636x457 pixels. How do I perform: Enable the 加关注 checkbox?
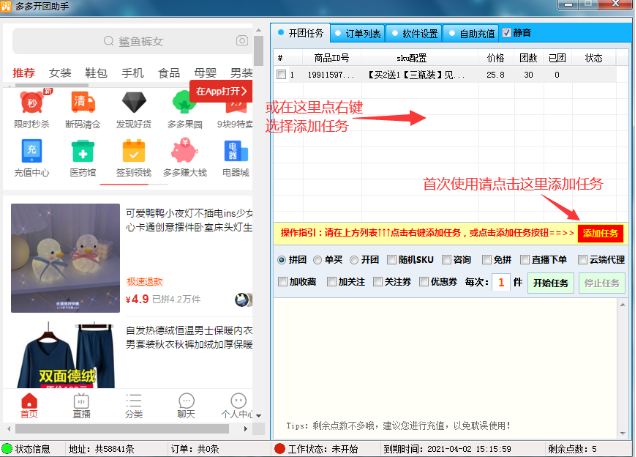pyautogui.click(x=332, y=282)
